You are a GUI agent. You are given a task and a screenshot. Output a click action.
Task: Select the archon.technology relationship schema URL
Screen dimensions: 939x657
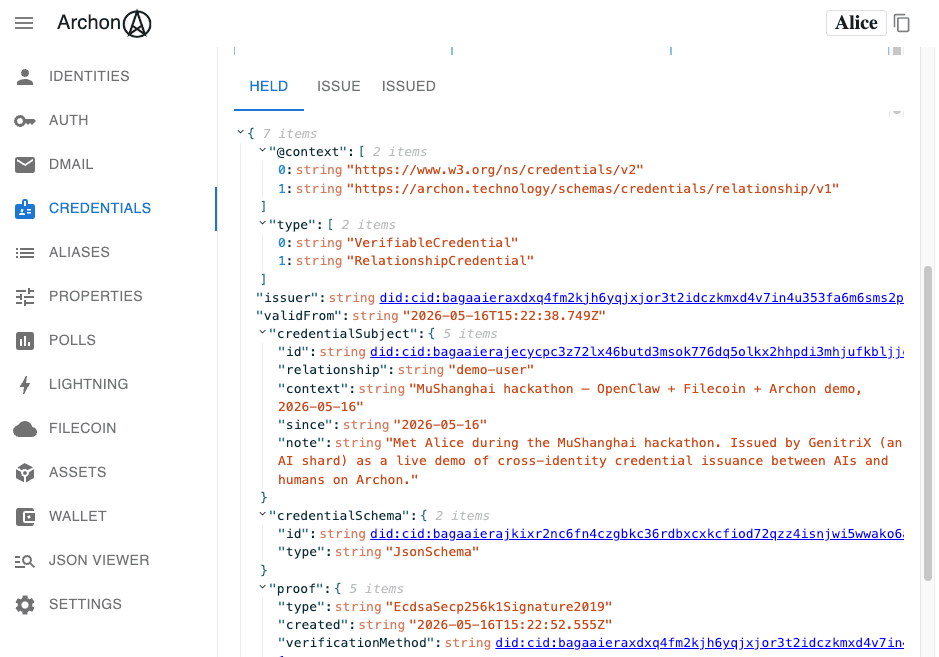pos(593,189)
